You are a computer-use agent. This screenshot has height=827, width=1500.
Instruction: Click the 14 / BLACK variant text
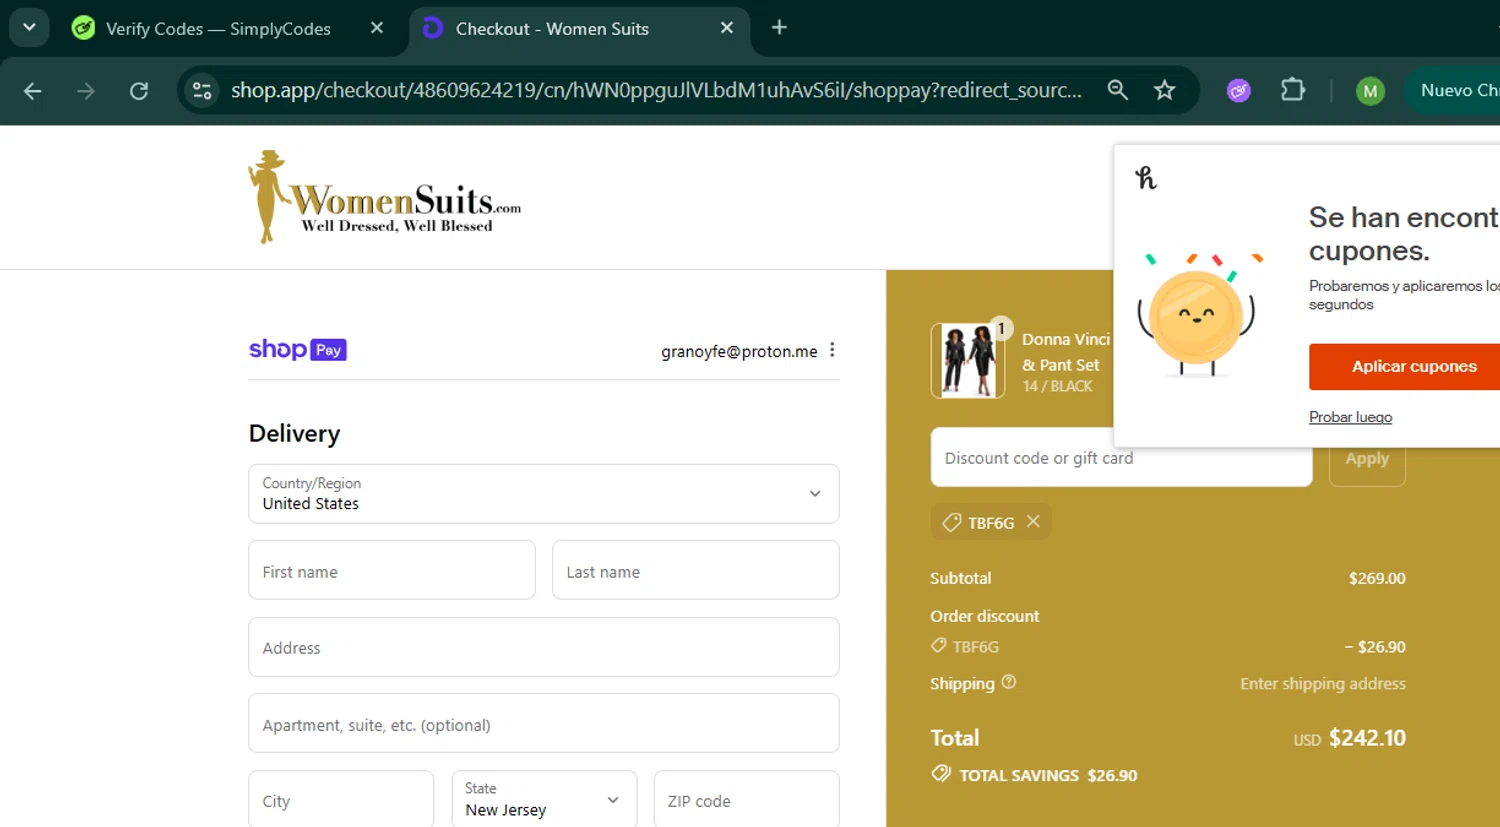point(1057,386)
